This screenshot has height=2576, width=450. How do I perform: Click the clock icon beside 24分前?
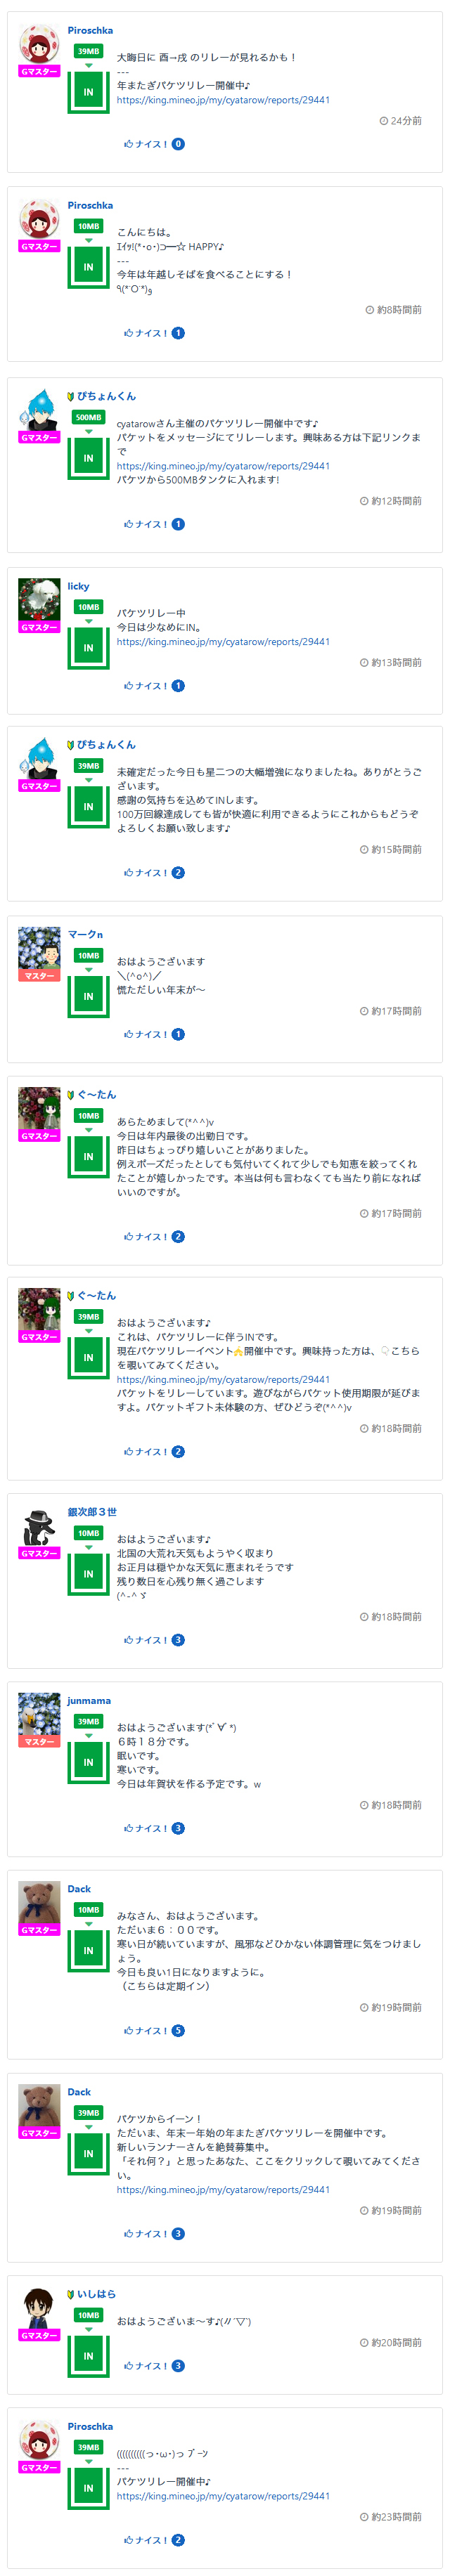coord(383,121)
